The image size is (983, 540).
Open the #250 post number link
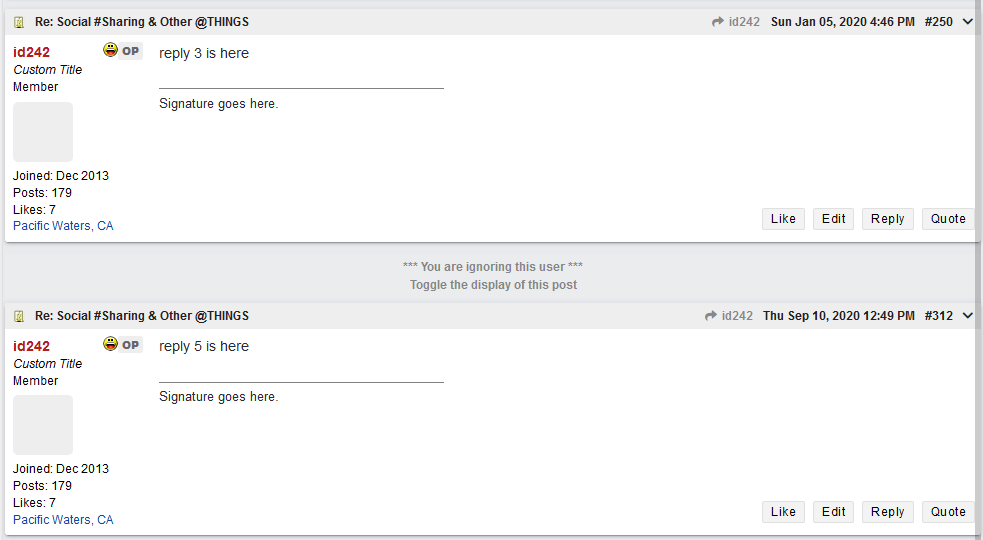[x=938, y=22]
